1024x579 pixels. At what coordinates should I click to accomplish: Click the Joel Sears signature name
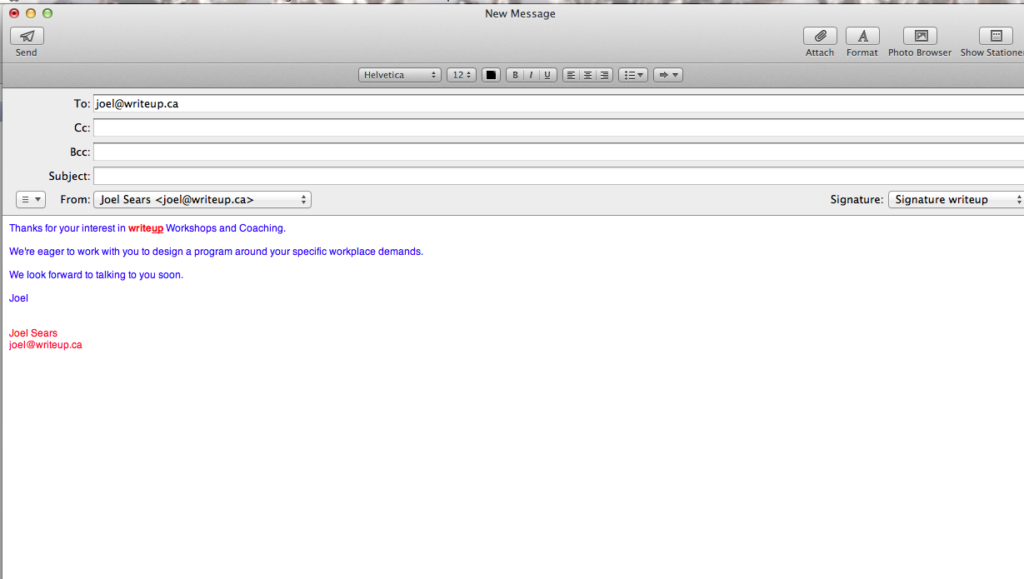coord(33,333)
